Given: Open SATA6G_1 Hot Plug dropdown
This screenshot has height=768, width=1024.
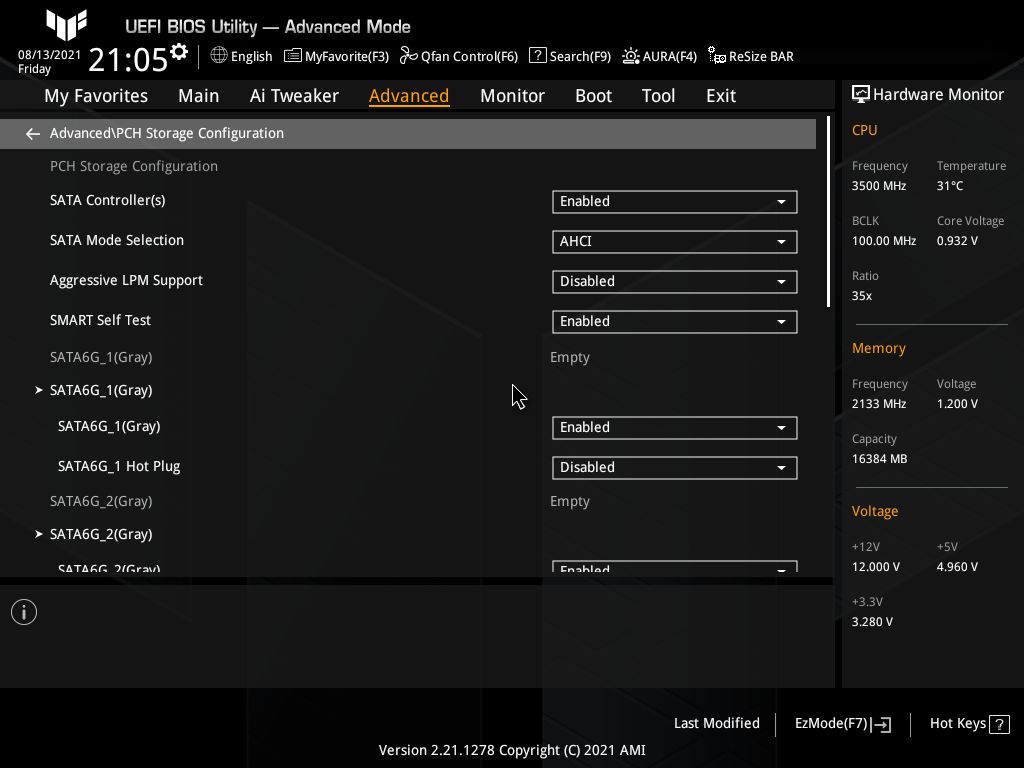Looking at the screenshot, I should point(675,468).
